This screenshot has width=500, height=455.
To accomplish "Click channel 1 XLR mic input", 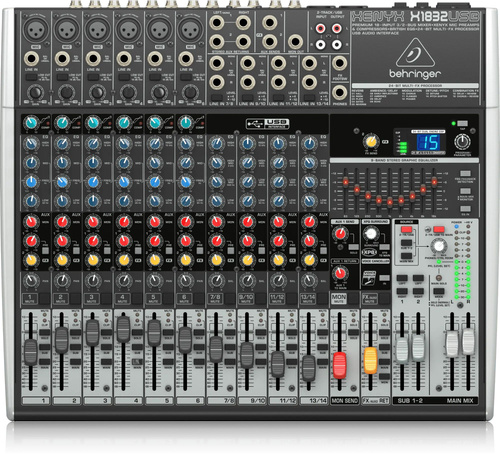I will pyautogui.click(x=35, y=30).
